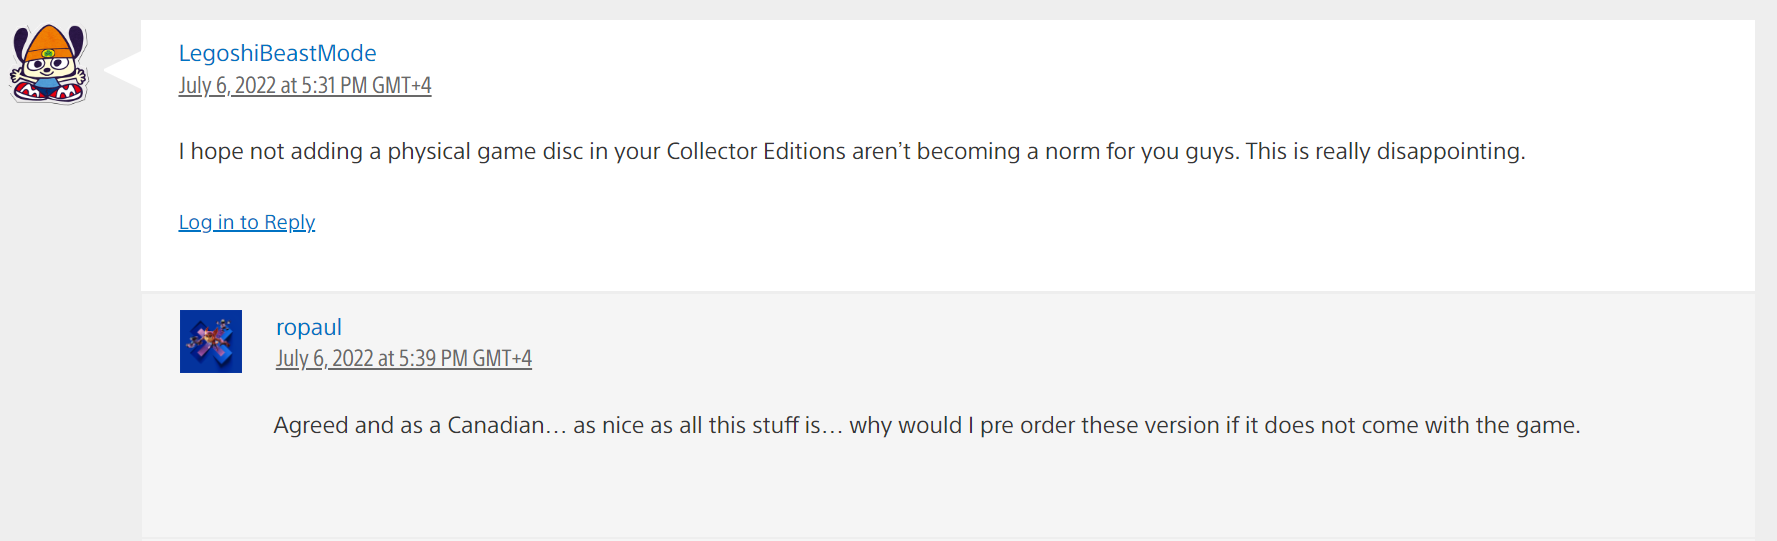Open ropaul's profile via username link
The height and width of the screenshot is (541, 1777).
tap(309, 327)
